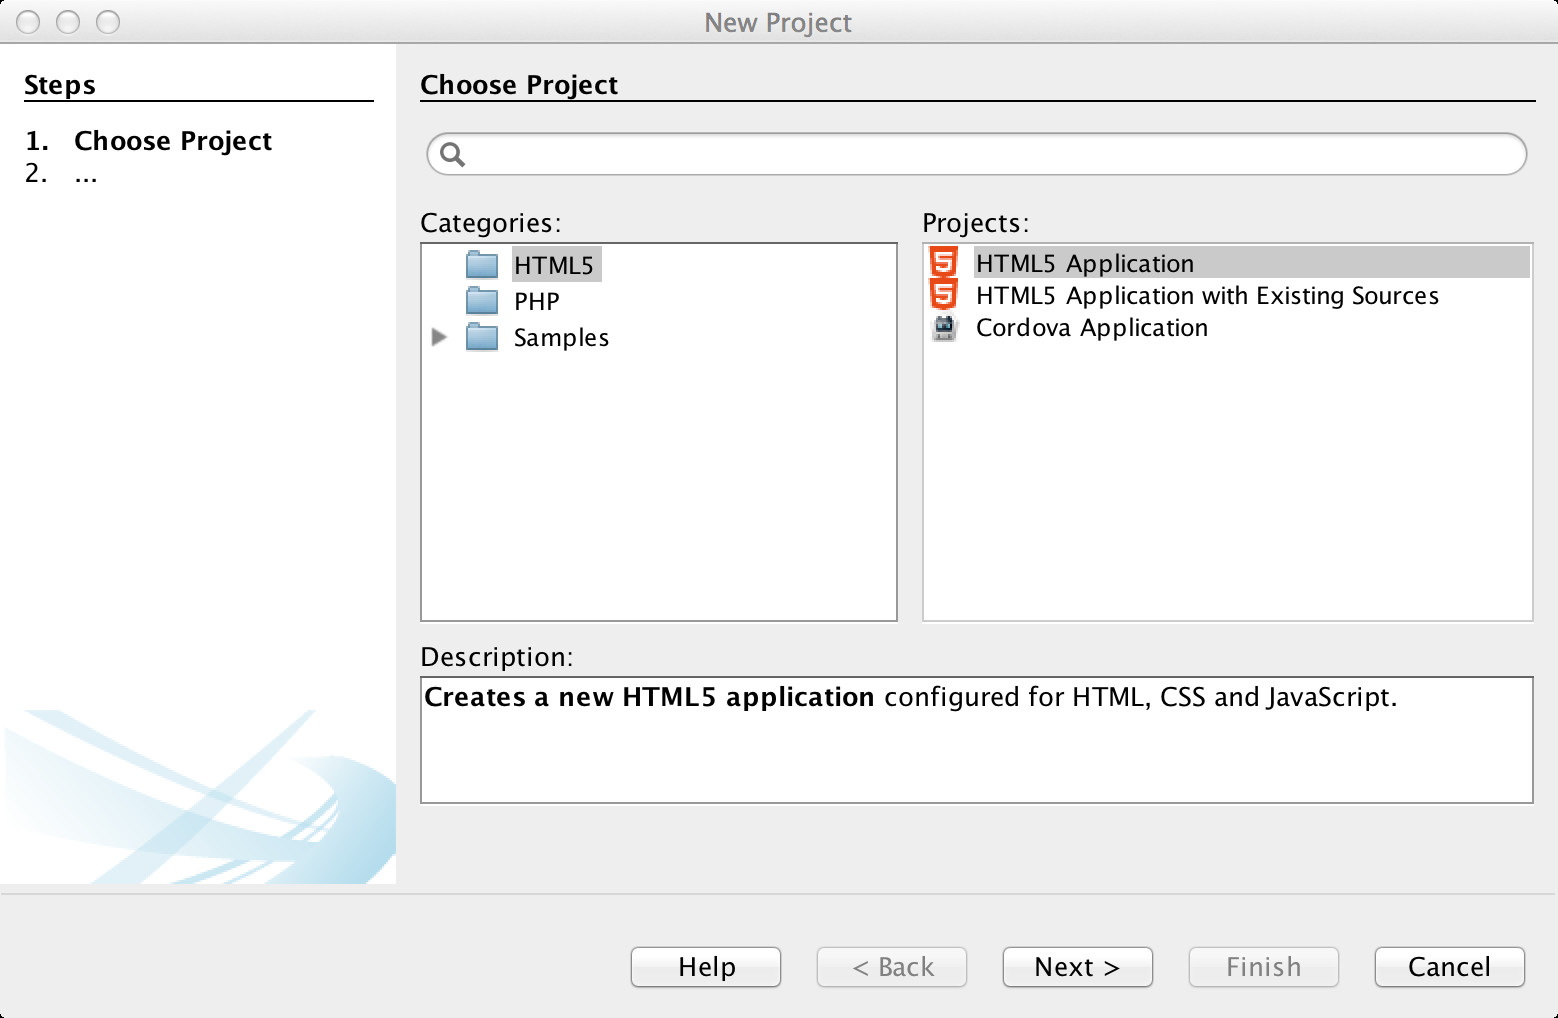Open the Help button

point(706,967)
